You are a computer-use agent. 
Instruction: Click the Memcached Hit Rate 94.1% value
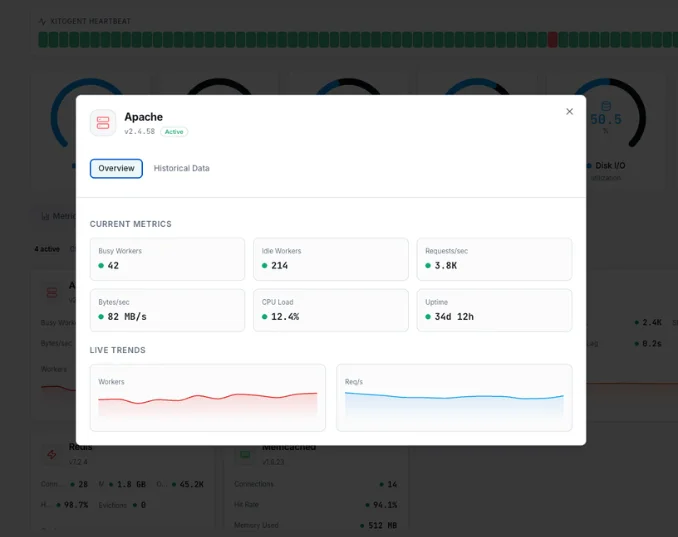385,505
